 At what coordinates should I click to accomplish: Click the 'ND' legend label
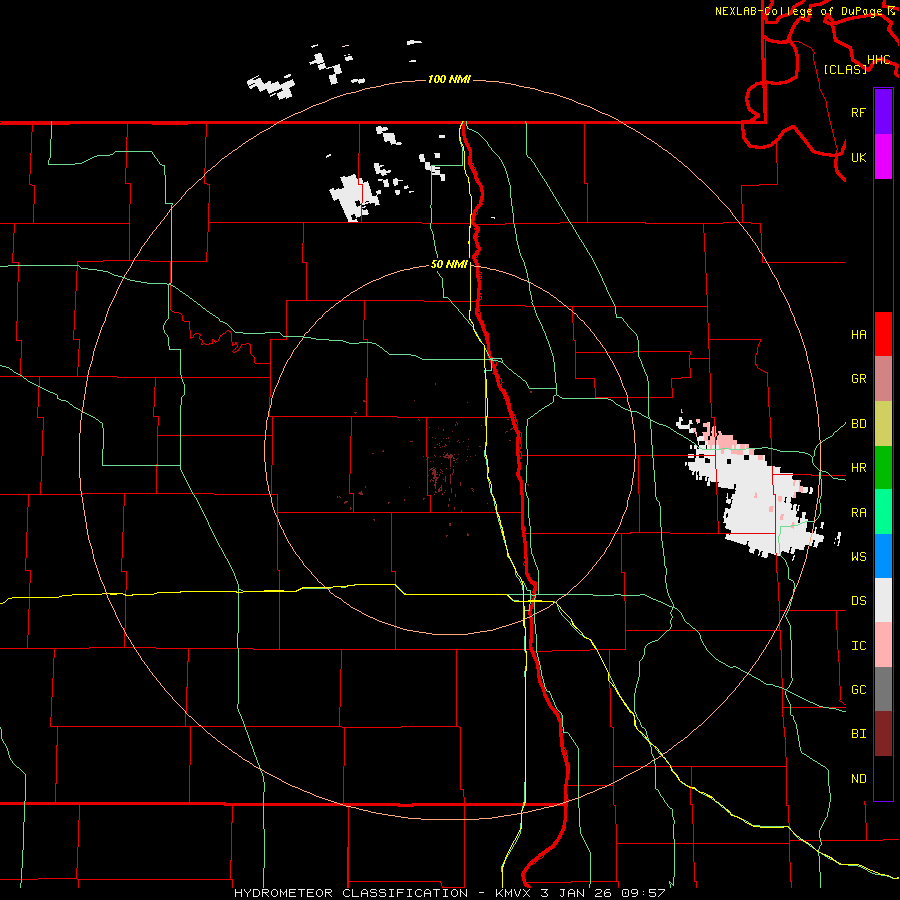pyautogui.click(x=858, y=778)
